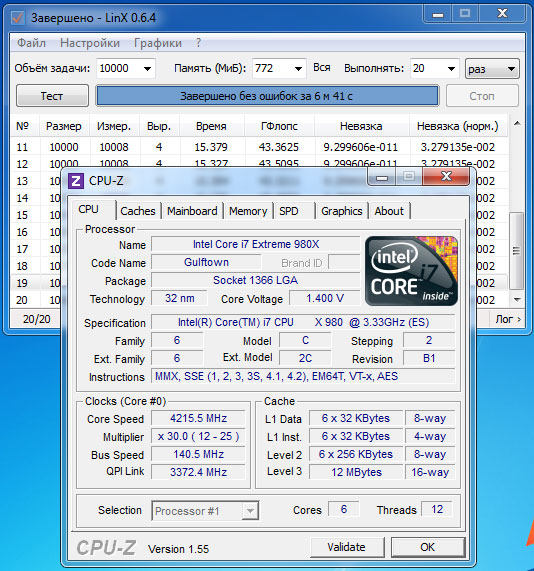This screenshot has width=534, height=571.
Task: Click the disabled Стоп button
Action: click(x=482, y=96)
